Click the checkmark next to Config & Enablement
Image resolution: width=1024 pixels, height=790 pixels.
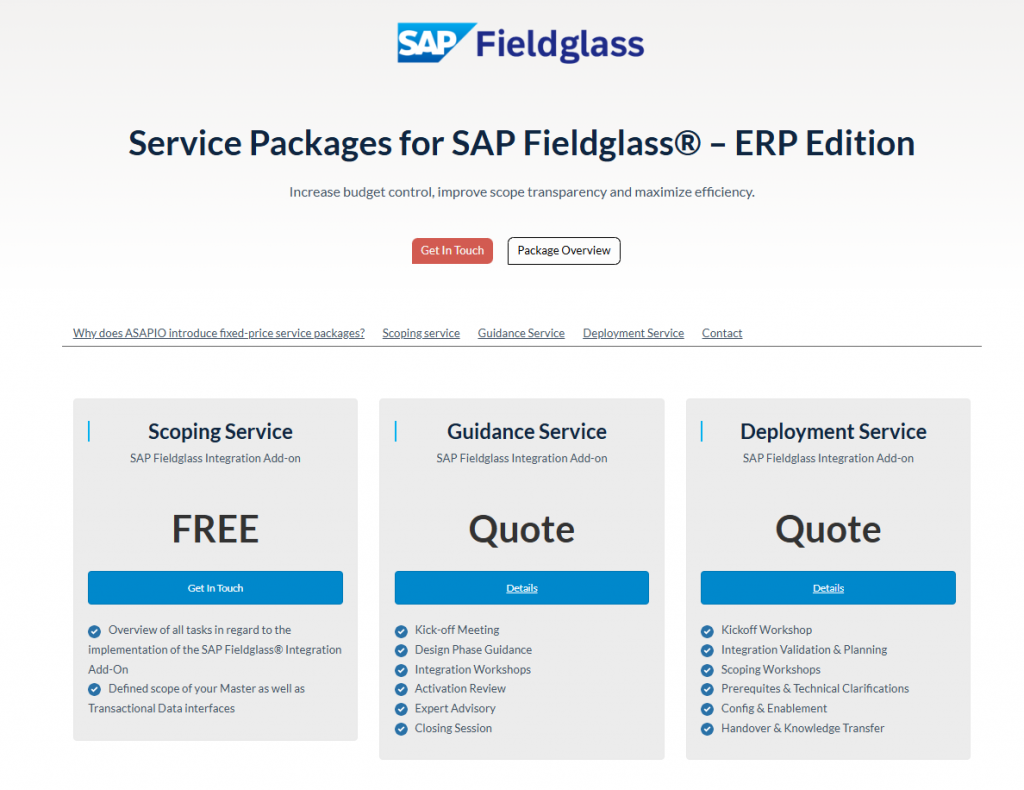(x=708, y=708)
